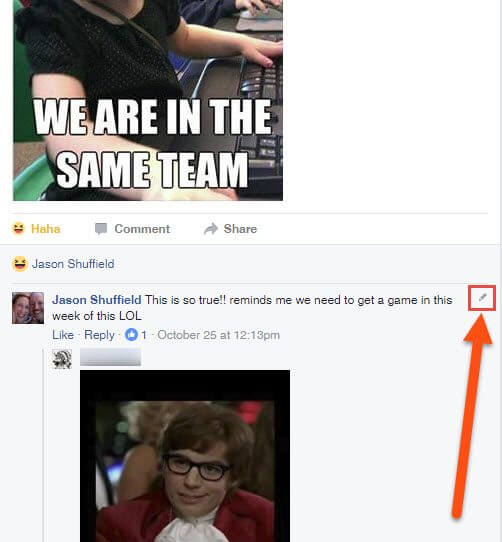Click the Haha reaction label
502x542 pixels.
pyautogui.click(x=46, y=229)
